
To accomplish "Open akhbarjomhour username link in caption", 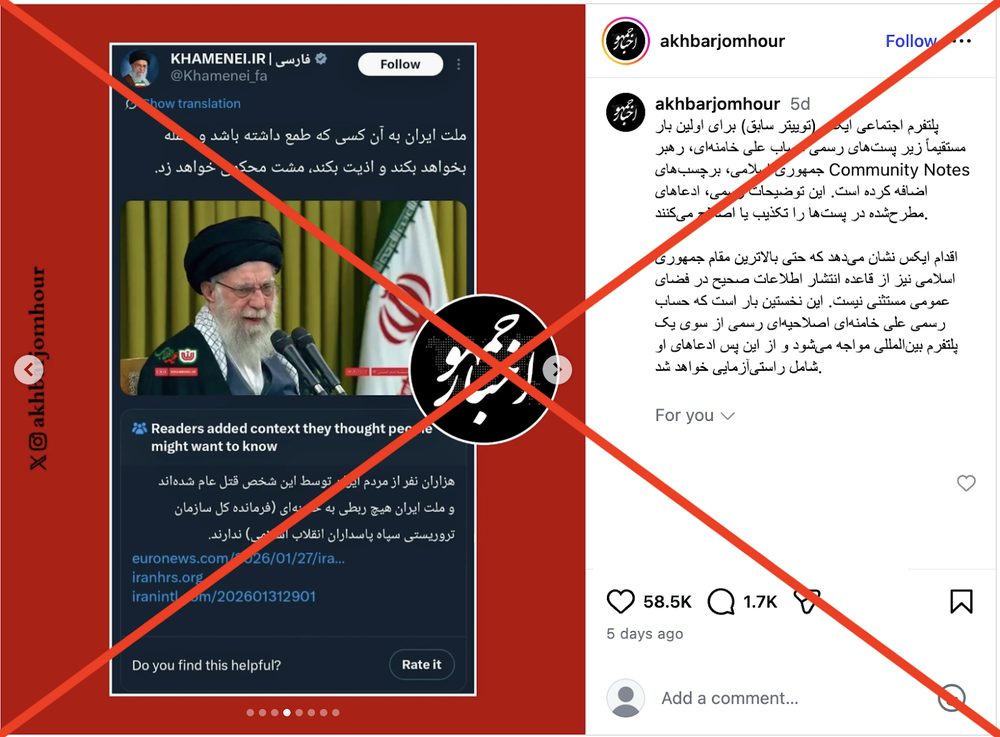I will (717, 103).
